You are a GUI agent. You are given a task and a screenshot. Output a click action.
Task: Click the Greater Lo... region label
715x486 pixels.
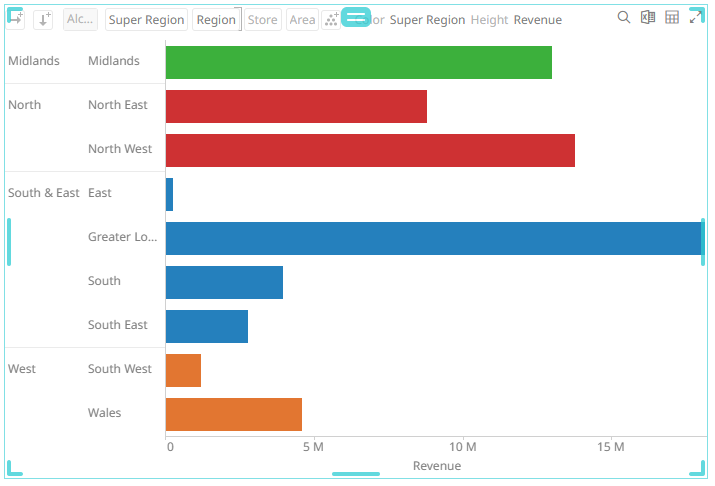[x=123, y=237]
